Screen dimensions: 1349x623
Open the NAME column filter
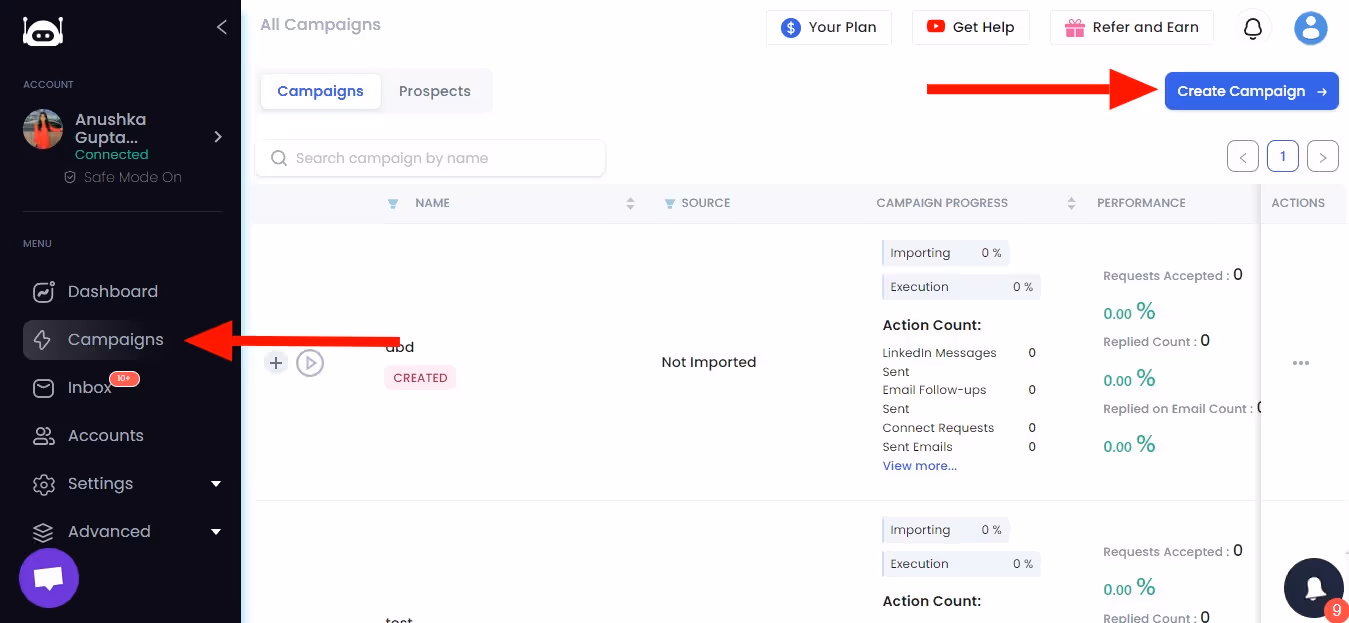393,203
